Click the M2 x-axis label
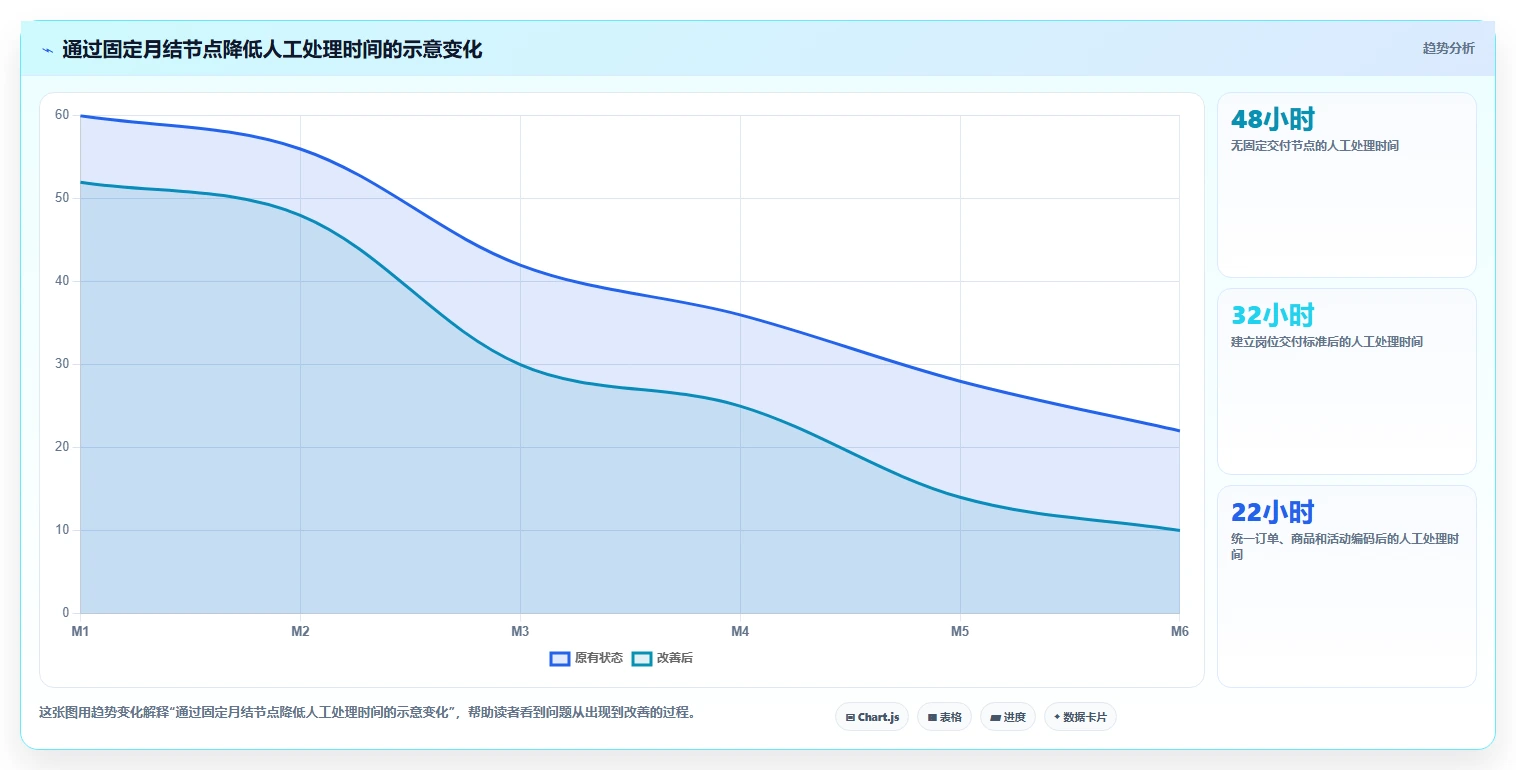This screenshot has width=1516, height=770. [x=300, y=631]
